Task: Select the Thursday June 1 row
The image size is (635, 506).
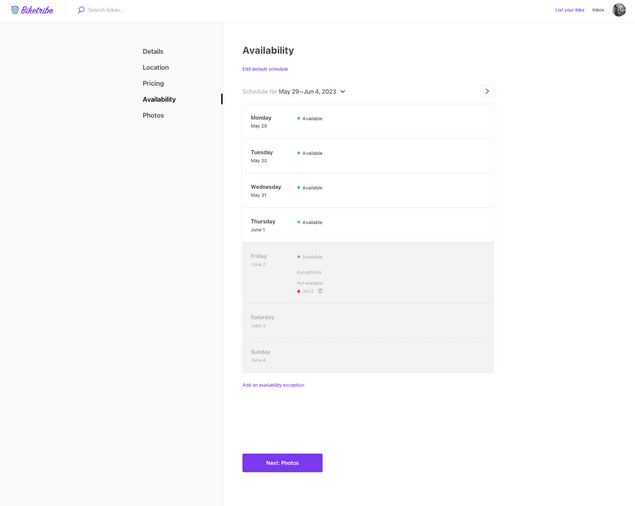Action: tap(368, 225)
